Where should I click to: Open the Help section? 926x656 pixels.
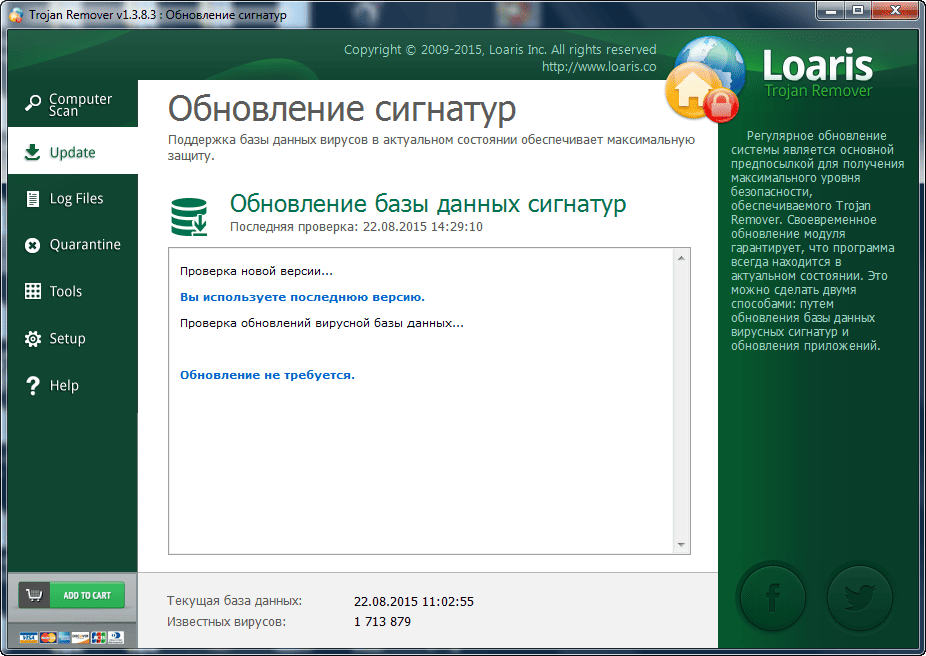tap(73, 386)
